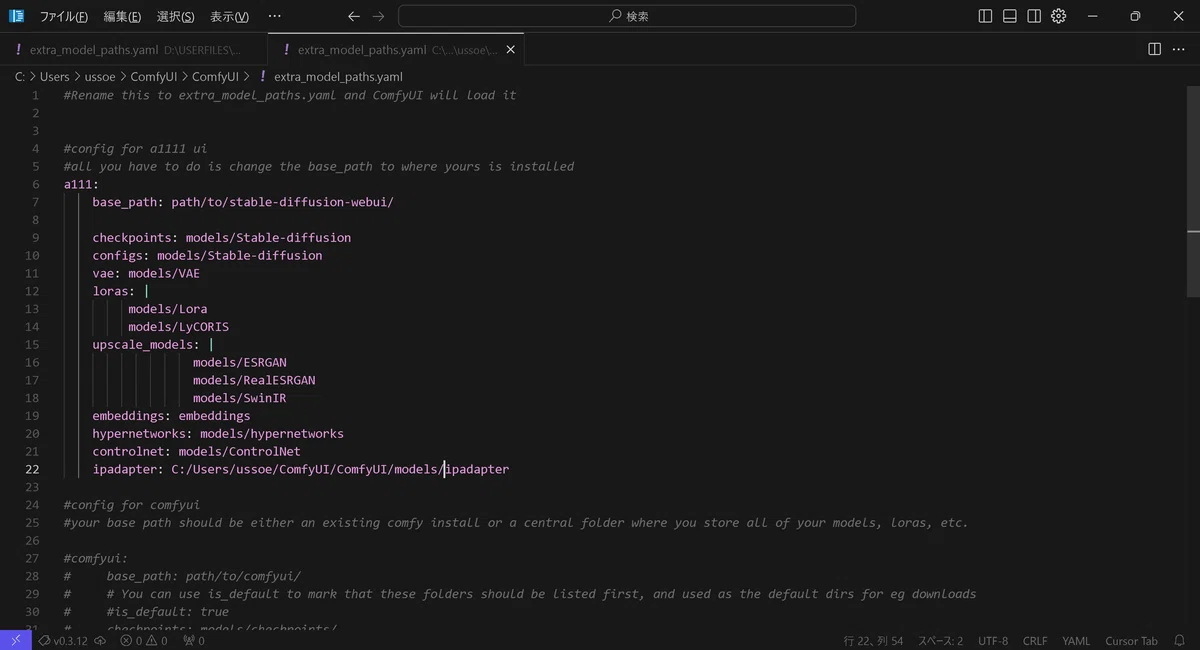Change language mode via YAML item
This screenshot has height=650, width=1200.
1076,641
